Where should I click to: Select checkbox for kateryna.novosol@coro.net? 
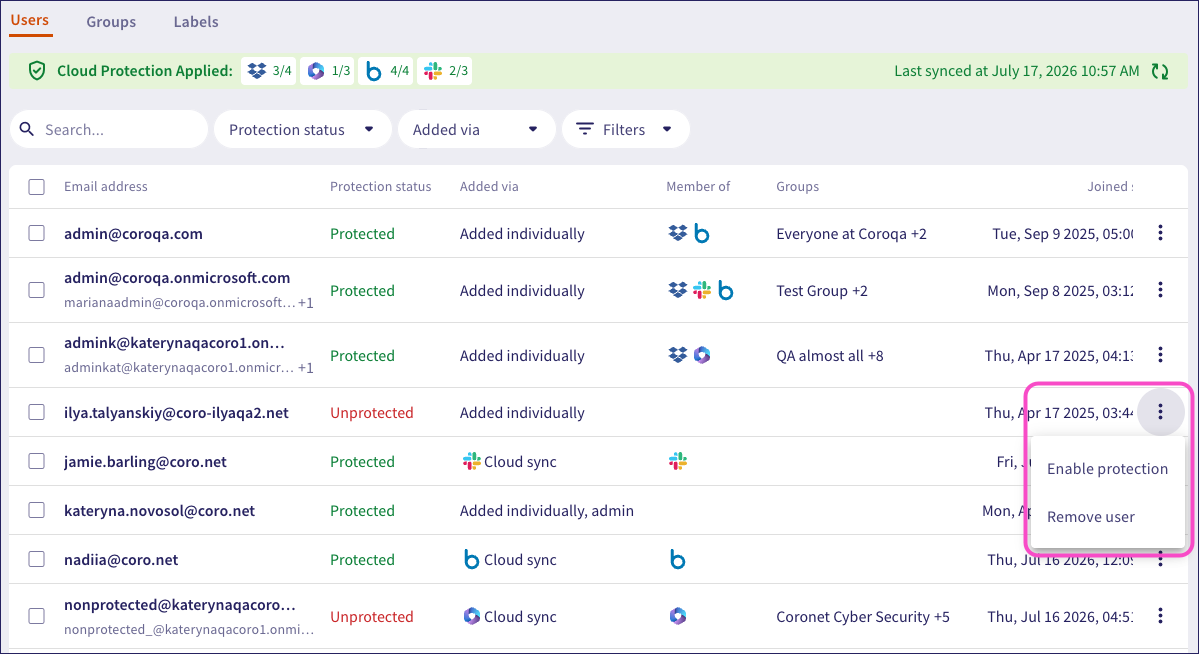[37, 510]
